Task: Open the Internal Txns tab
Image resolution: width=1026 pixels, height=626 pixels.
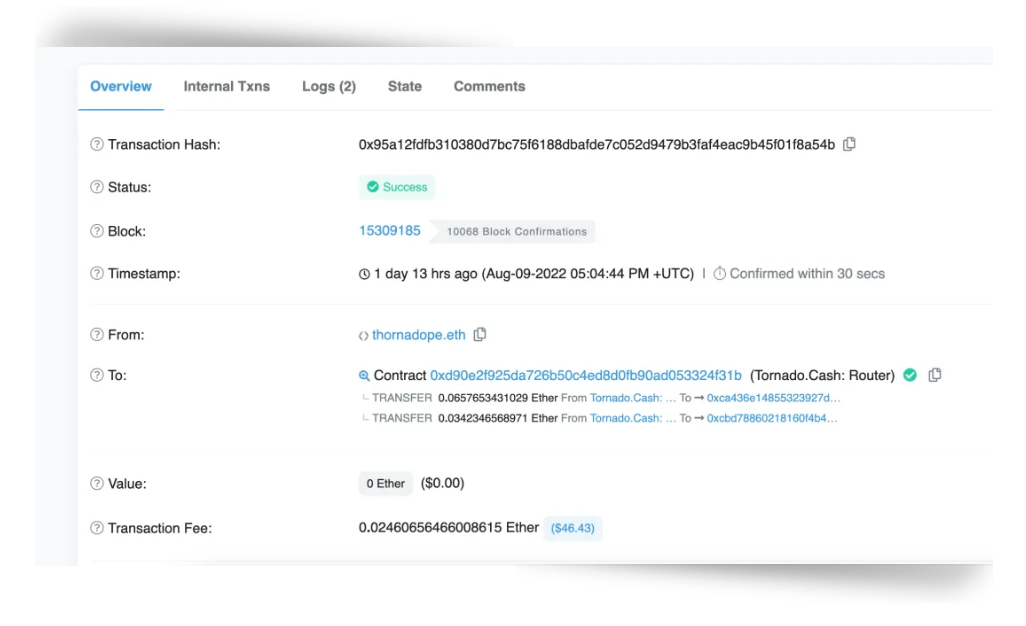Action: tap(226, 86)
